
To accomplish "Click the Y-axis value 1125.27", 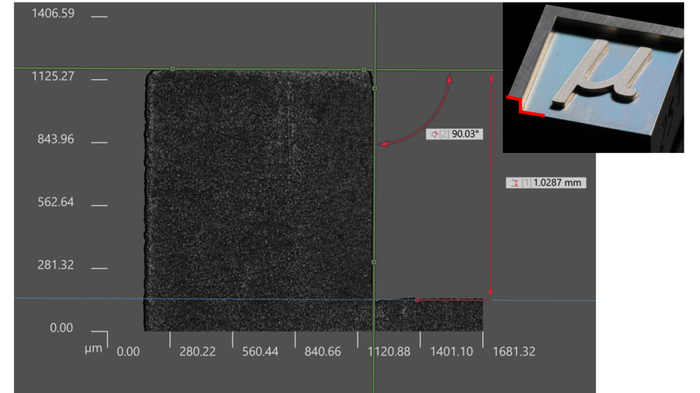I will [53, 76].
